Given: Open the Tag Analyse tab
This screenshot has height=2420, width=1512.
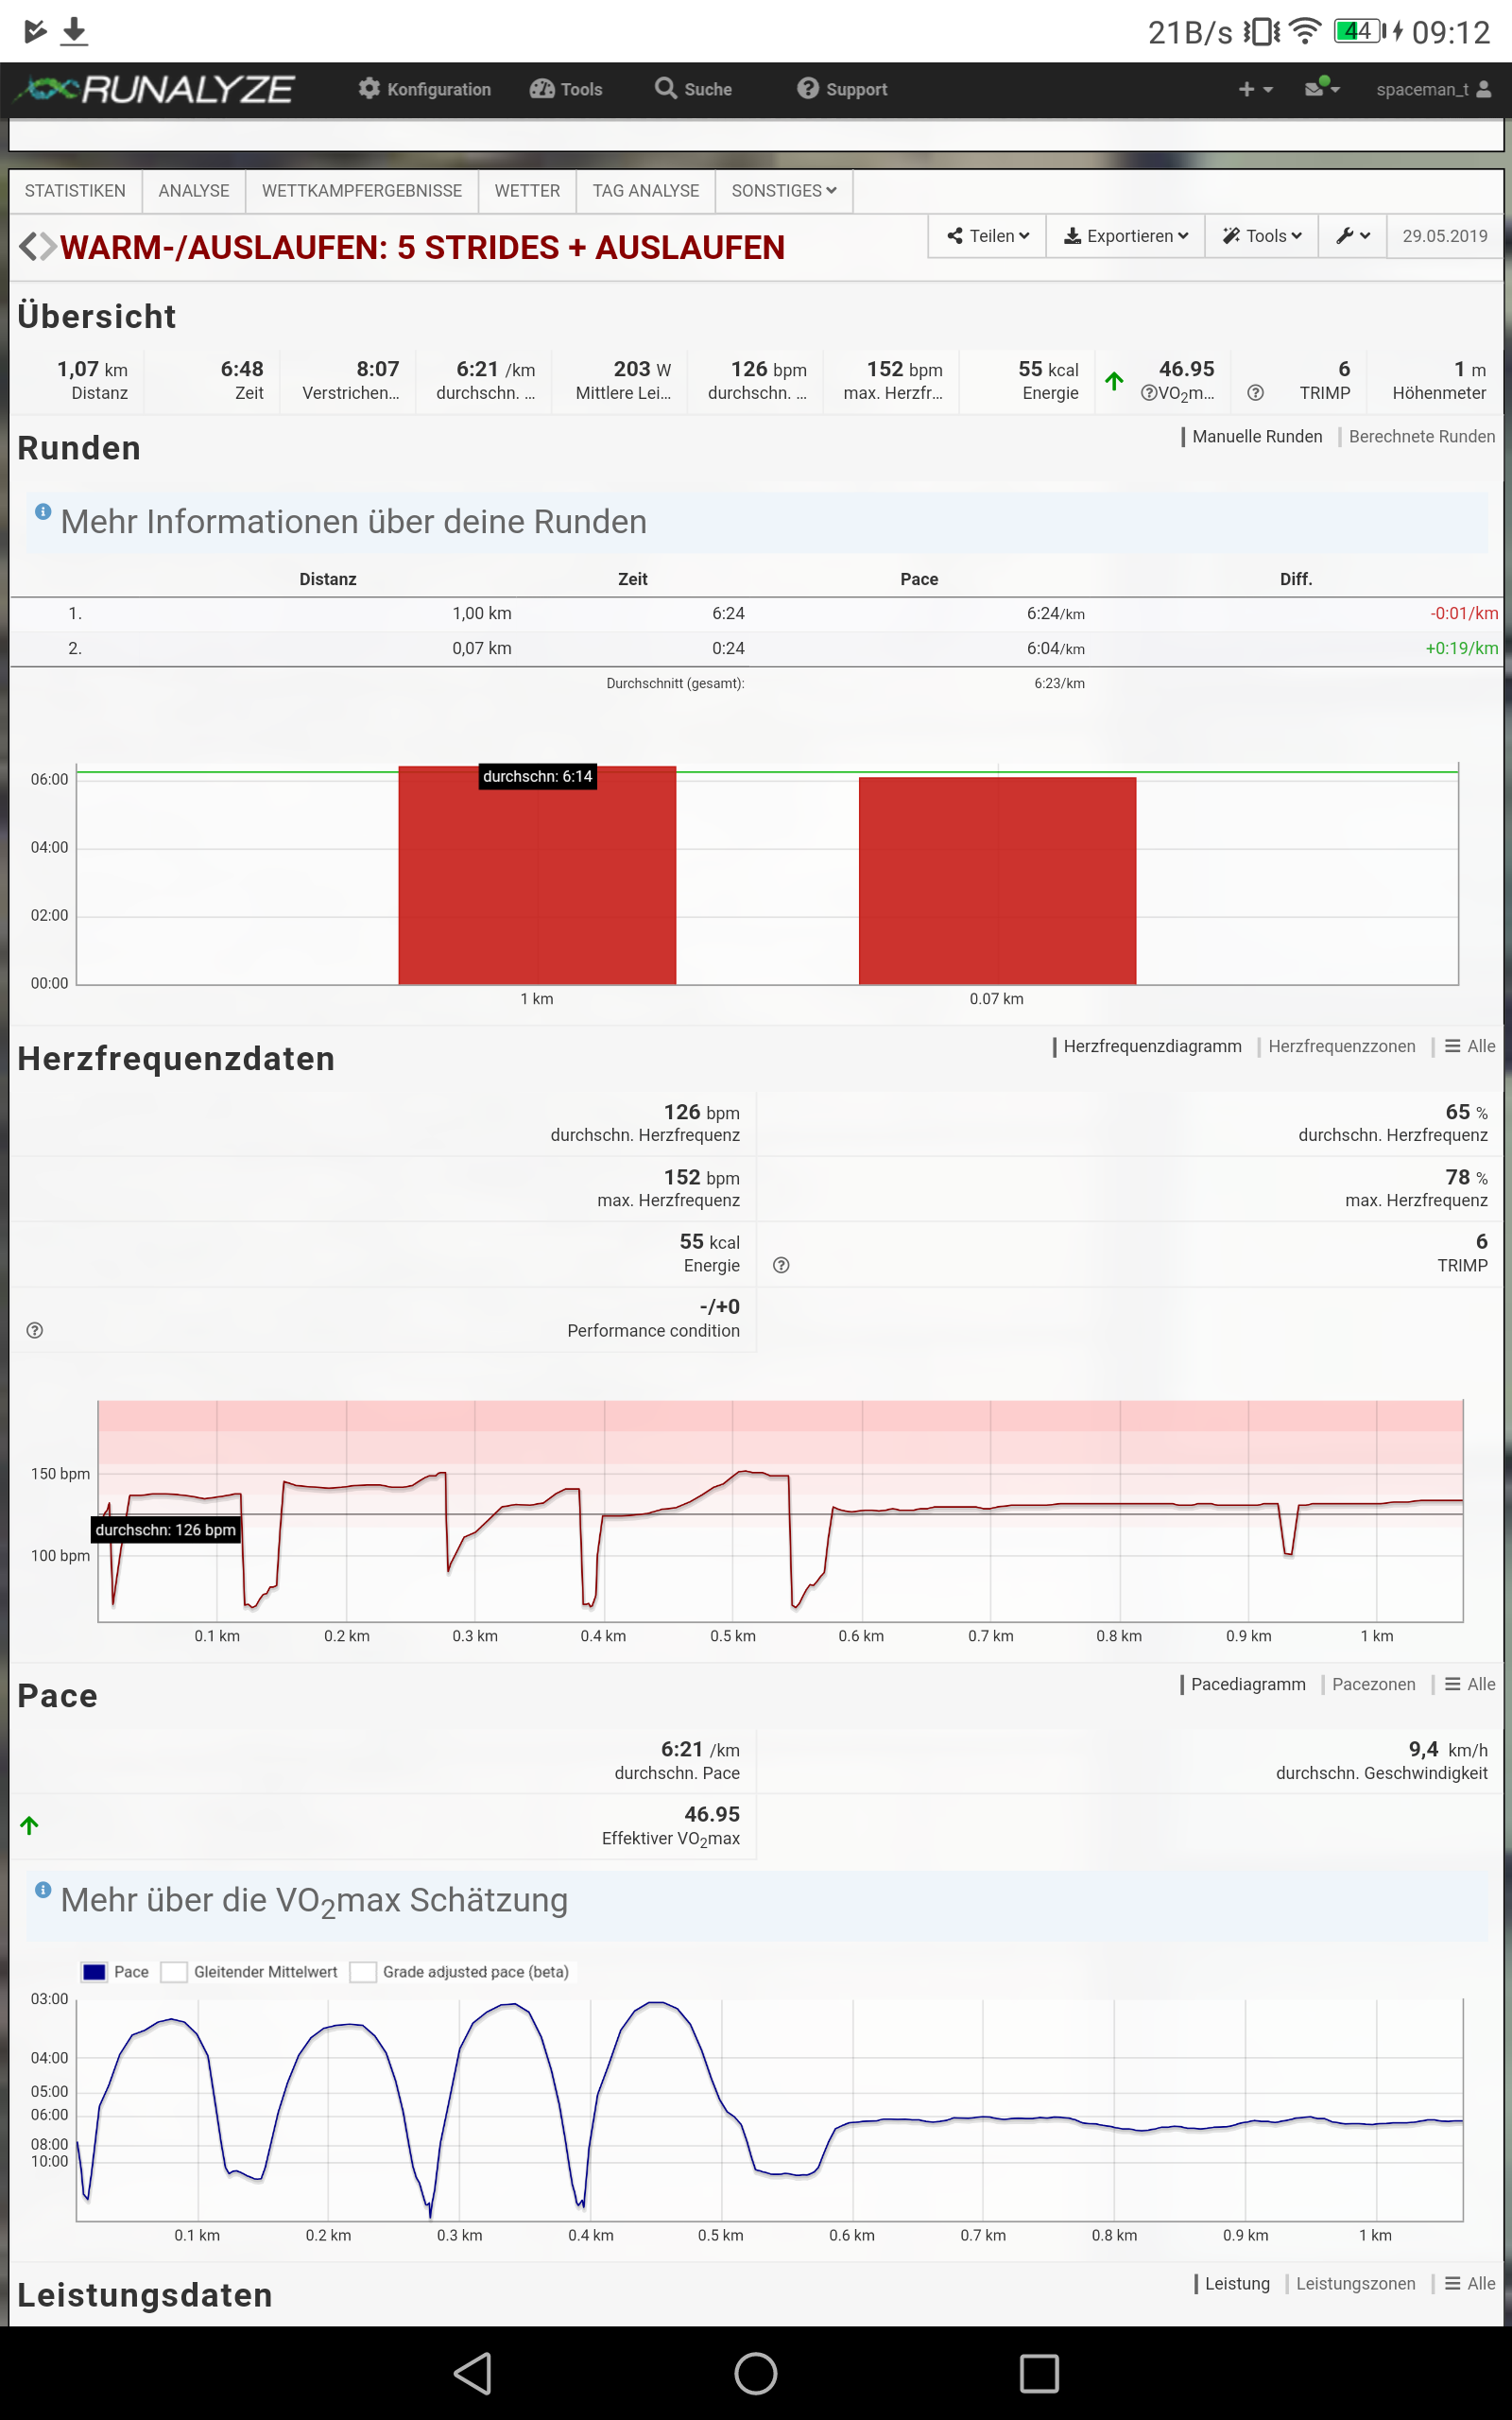Looking at the screenshot, I should point(645,191).
